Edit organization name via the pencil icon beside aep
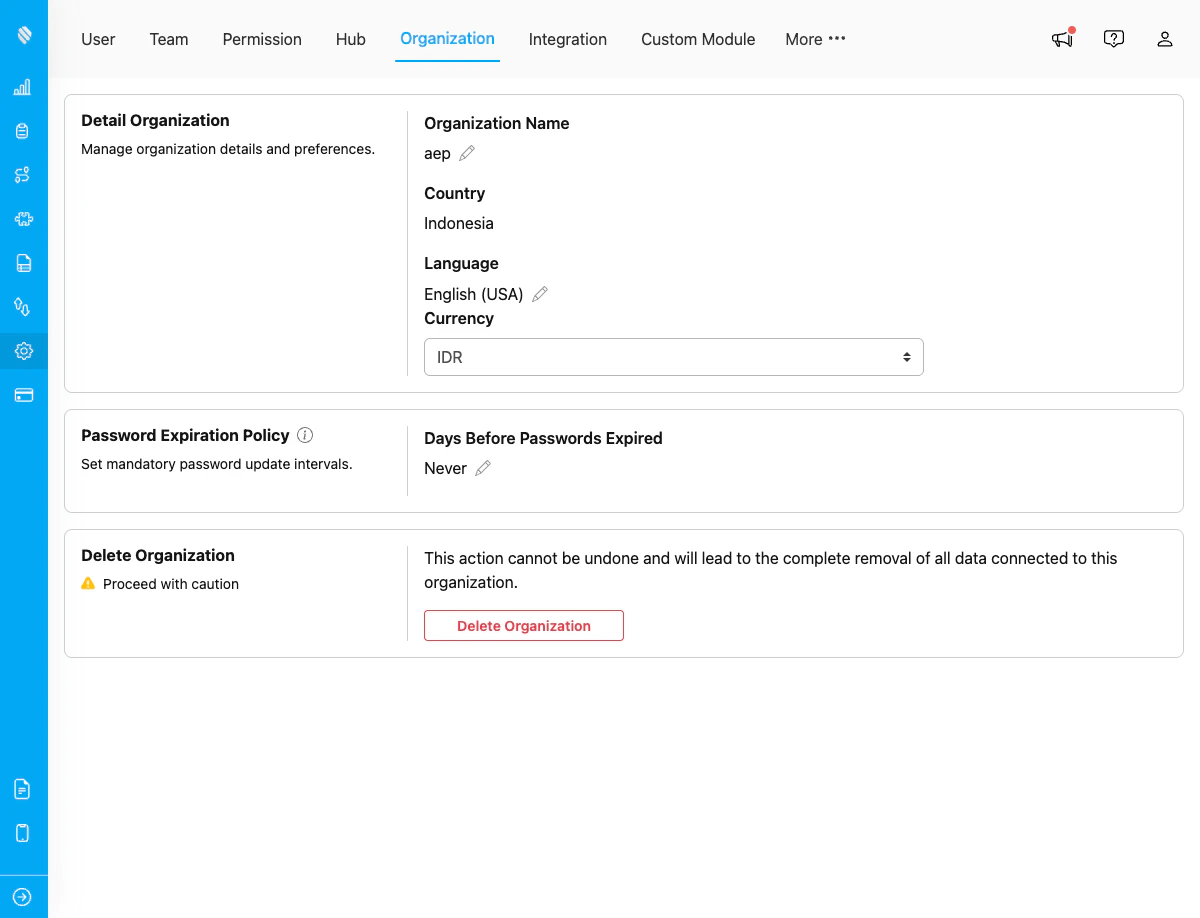 coord(467,153)
